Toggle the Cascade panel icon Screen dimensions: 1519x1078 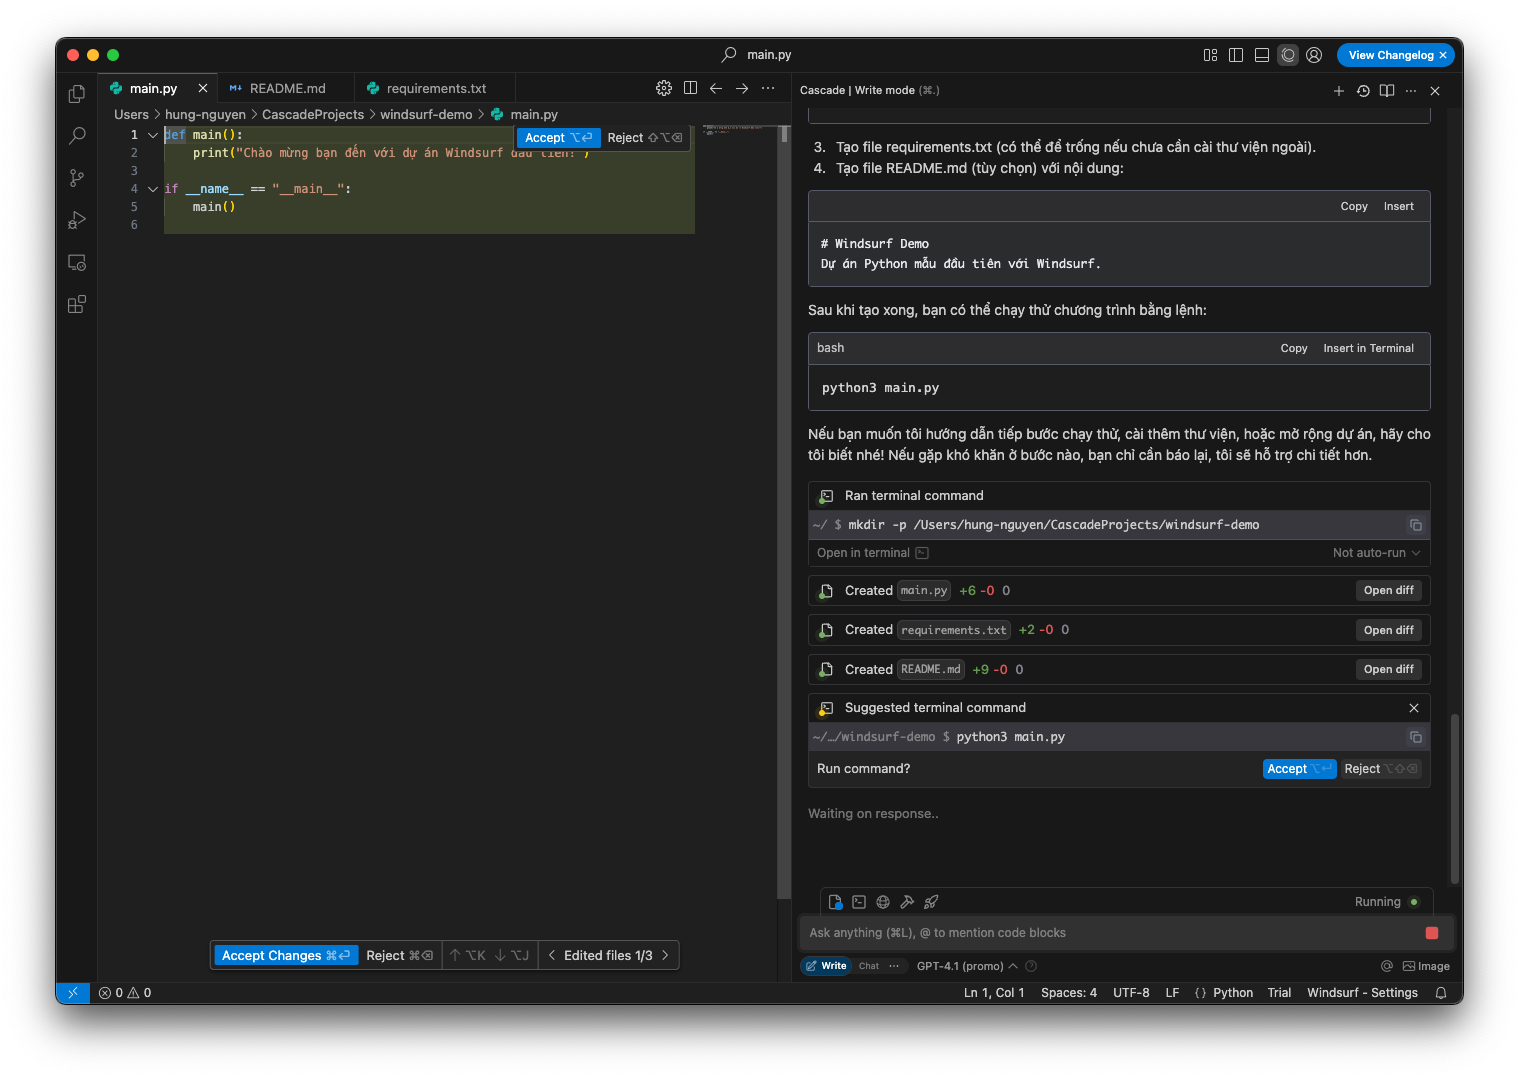coord(1288,55)
